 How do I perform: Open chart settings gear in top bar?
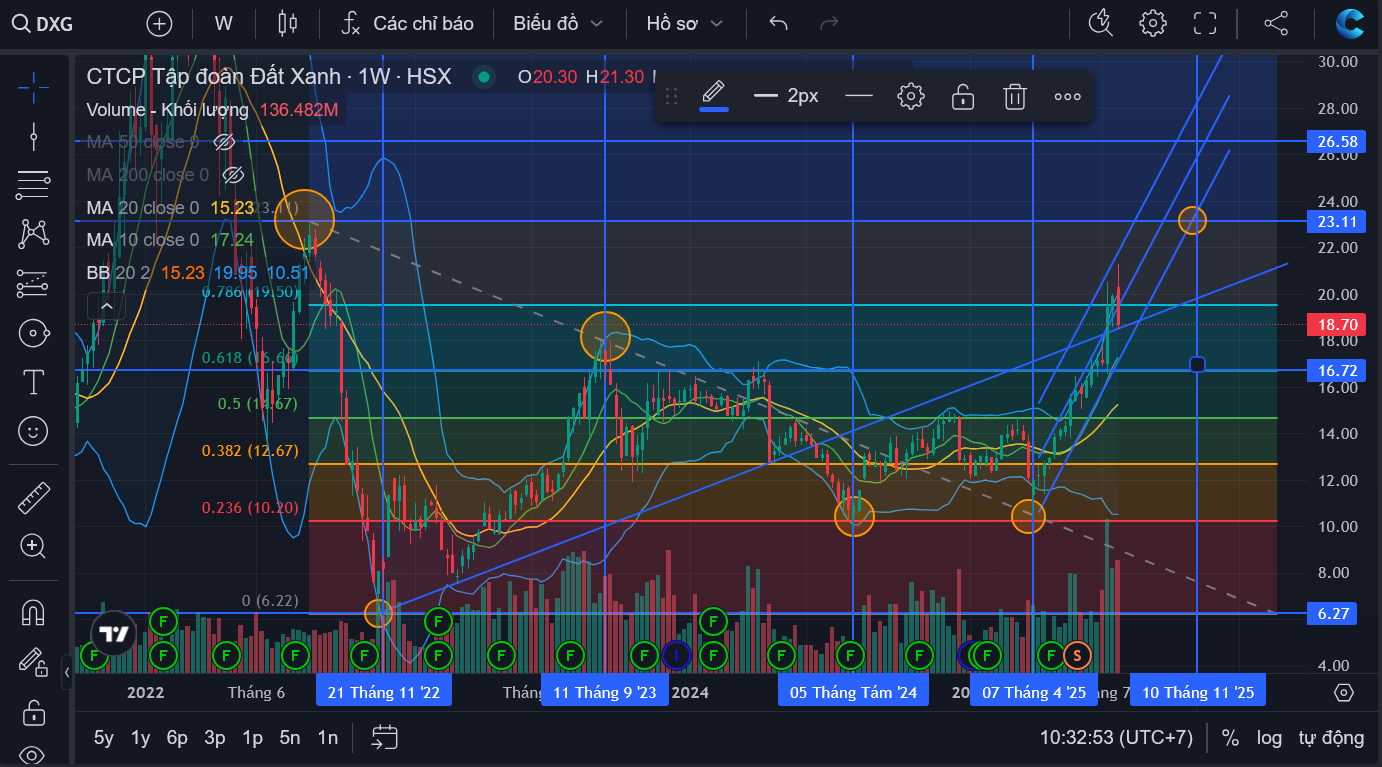[x=1153, y=24]
